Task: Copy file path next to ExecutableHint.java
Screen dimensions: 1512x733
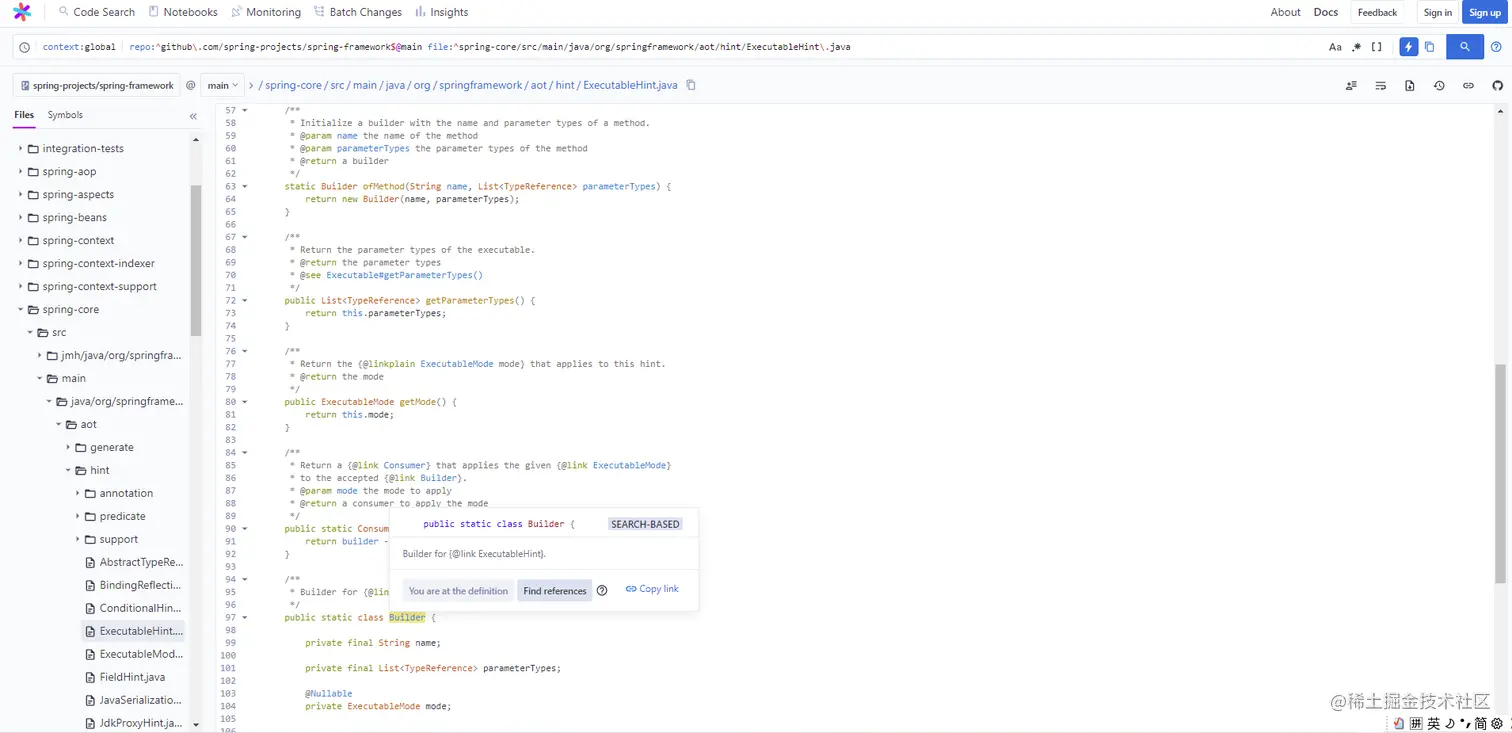Action: [x=690, y=85]
